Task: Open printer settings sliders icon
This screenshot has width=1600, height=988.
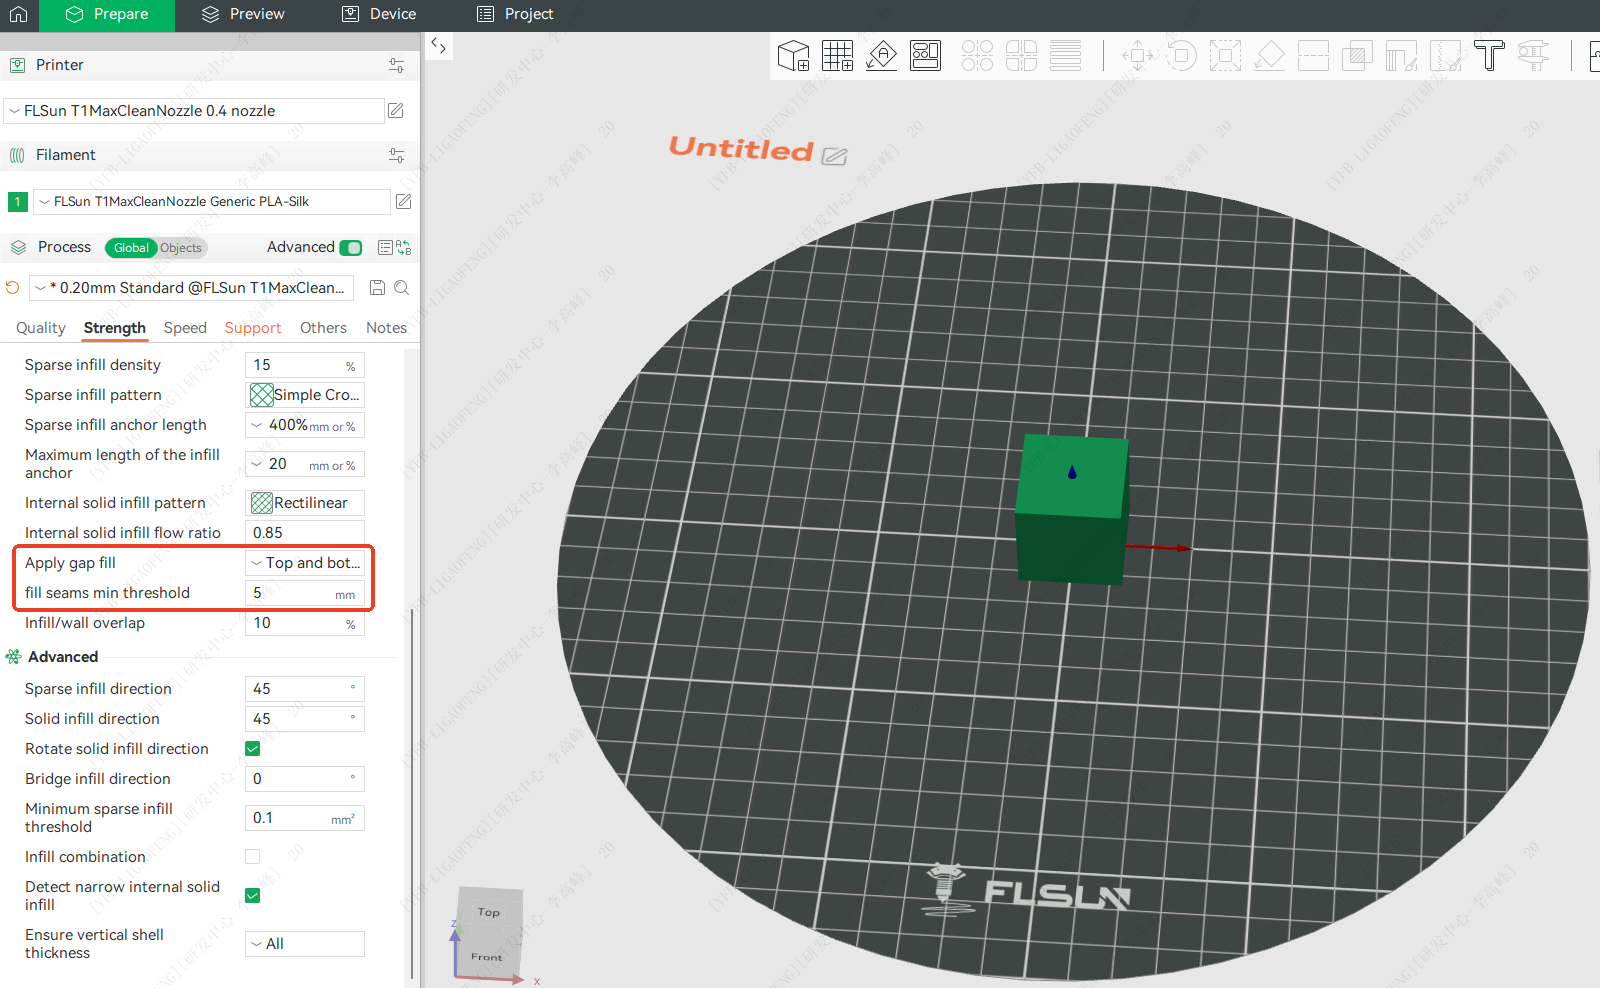Action: (x=397, y=65)
